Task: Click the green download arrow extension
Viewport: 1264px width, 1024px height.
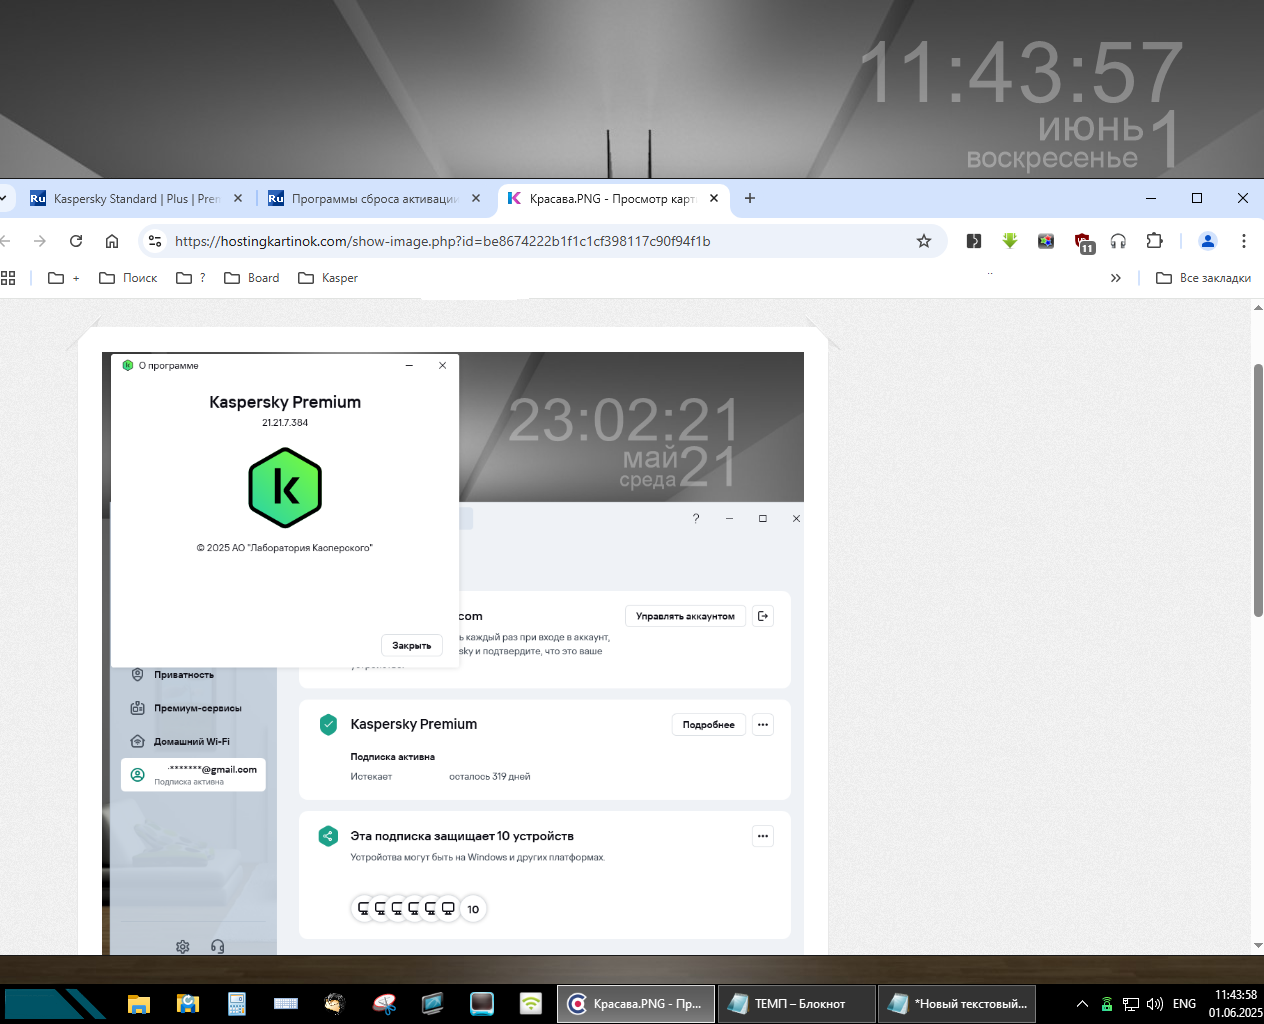Action: [x=1010, y=241]
